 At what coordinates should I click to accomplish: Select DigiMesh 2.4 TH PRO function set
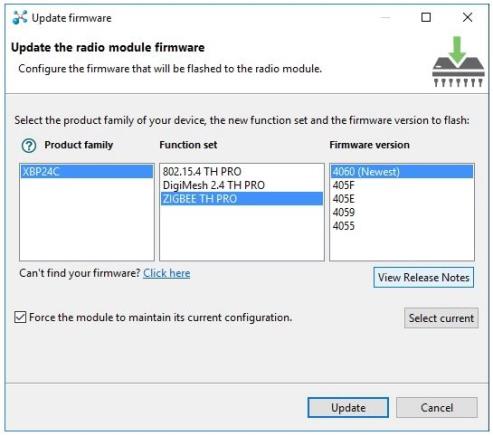(242, 185)
